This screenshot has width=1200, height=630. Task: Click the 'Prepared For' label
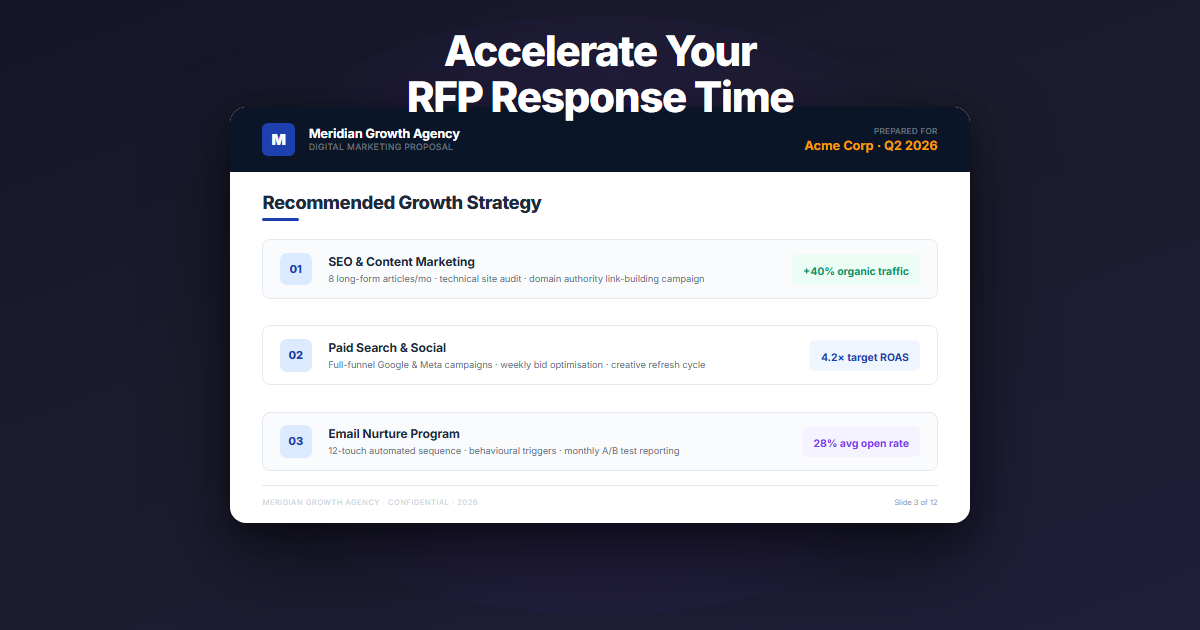tap(905, 131)
